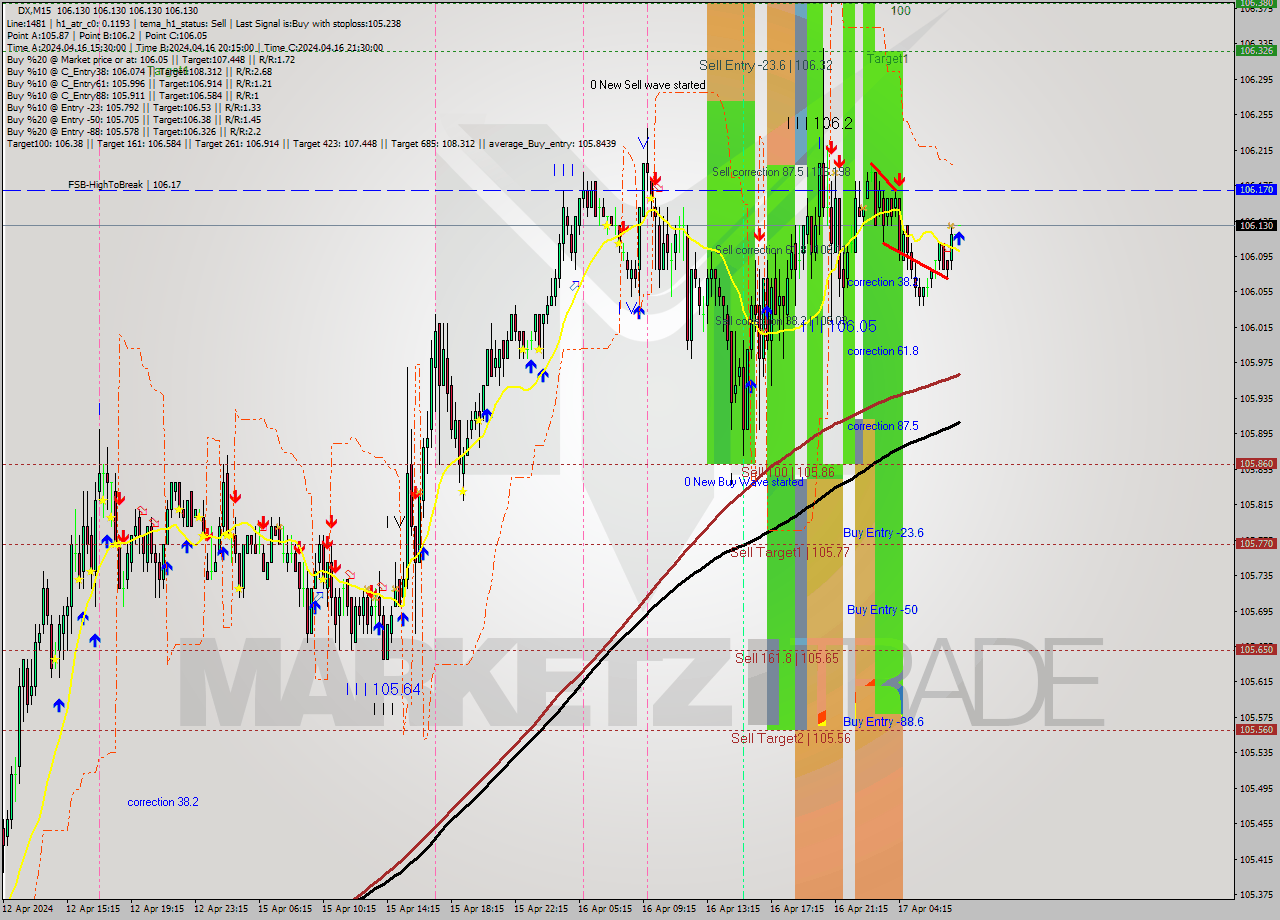Click 105.455 on the price scale
This screenshot has height=920, width=1280.
(1255, 824)
